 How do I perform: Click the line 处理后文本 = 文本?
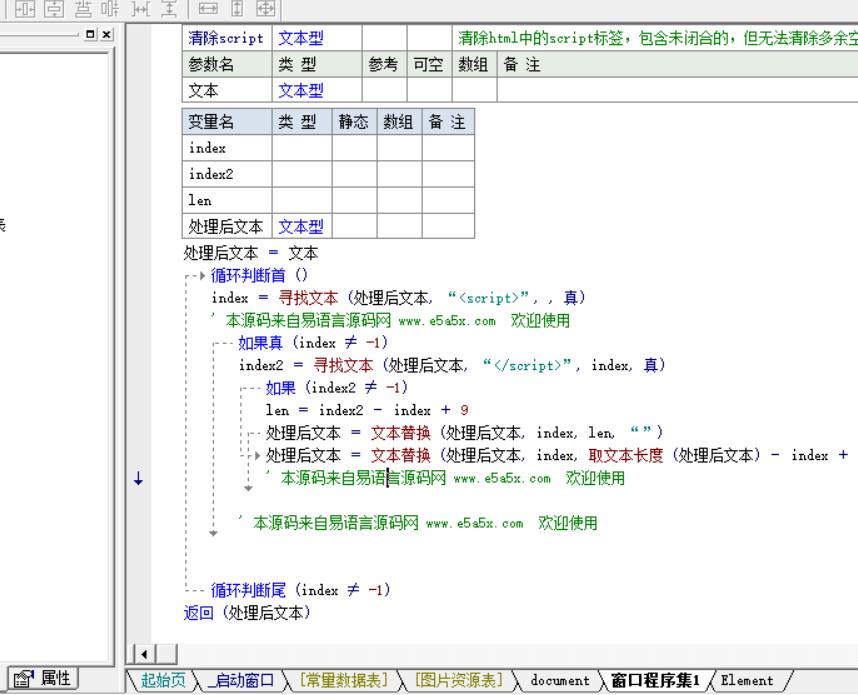click(251, 253)
